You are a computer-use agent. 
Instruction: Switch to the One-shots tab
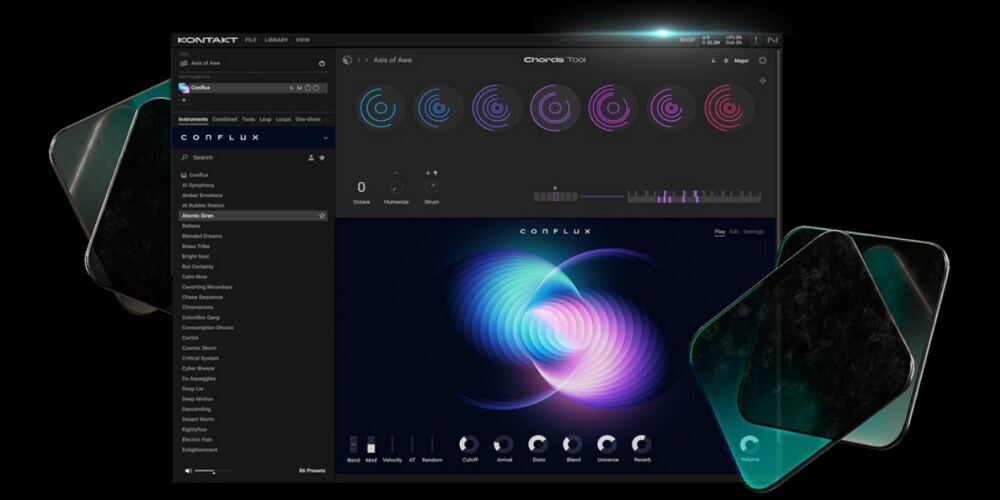308,119
